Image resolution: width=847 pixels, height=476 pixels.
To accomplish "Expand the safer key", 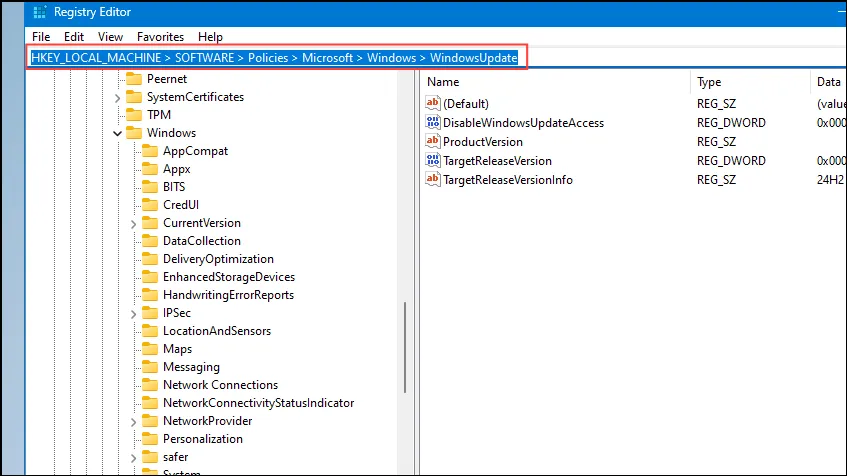I will 133,458.
